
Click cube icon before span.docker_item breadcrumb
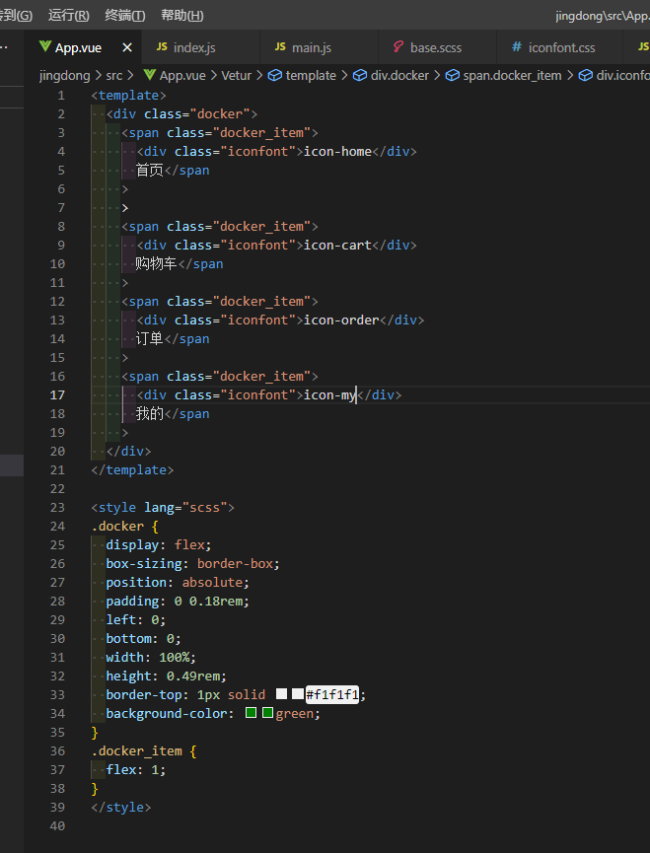(x=452, y=75)
